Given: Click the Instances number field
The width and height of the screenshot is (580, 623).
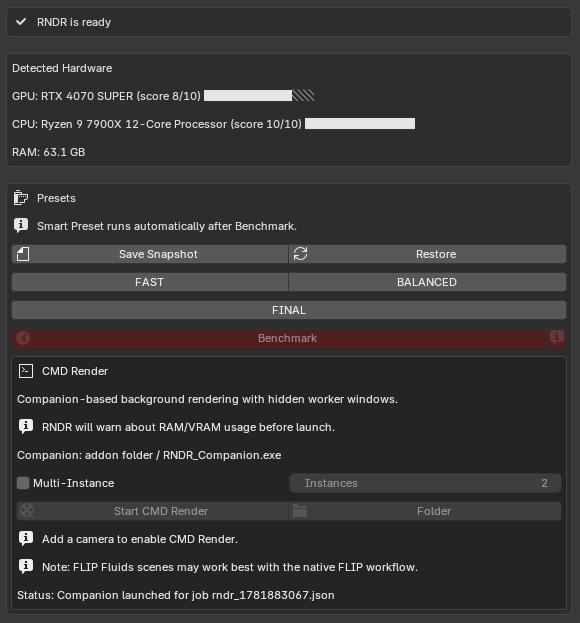Looking at the screenshot, I should tap(425, 483).
